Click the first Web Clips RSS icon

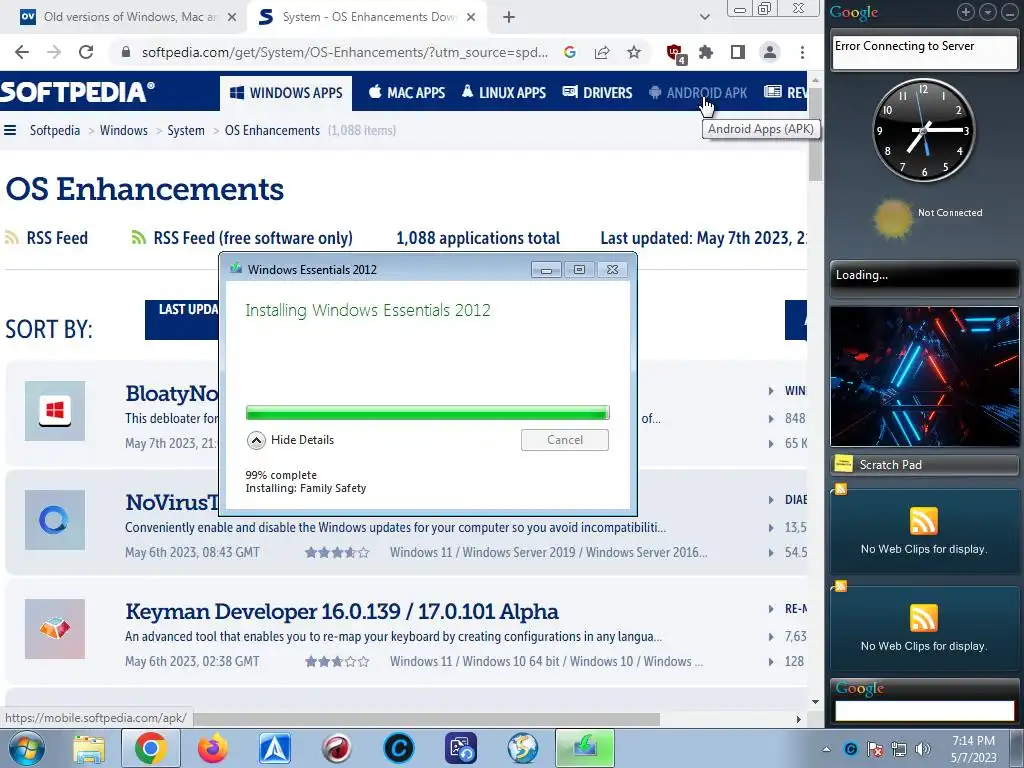pyautogui.click(x=923, y=520)
